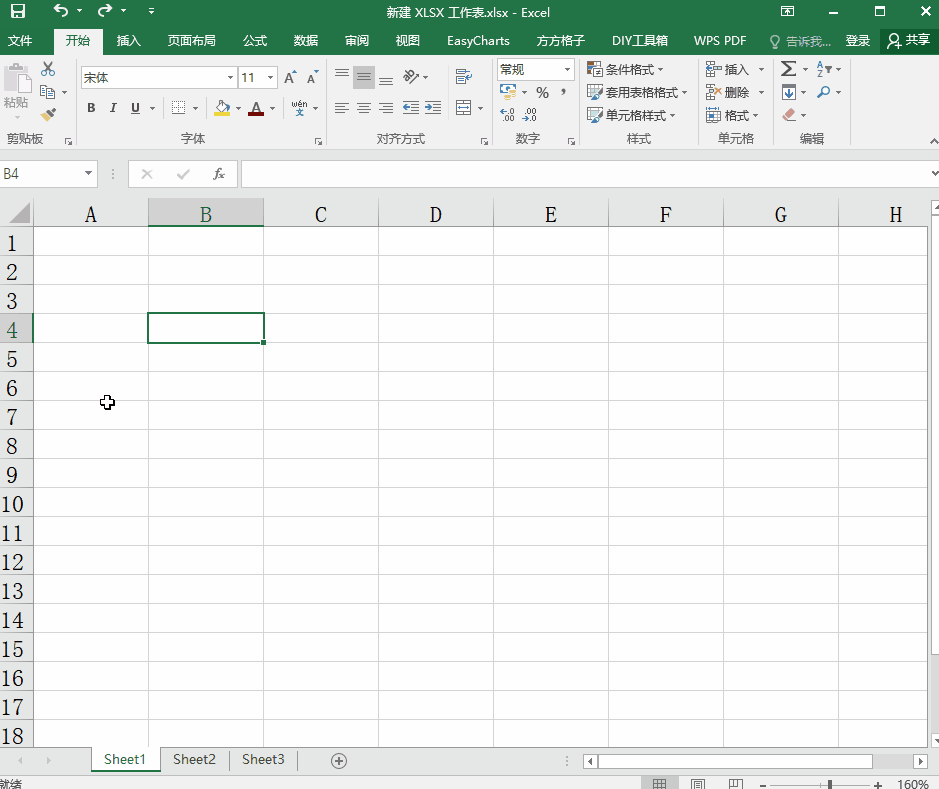Expand the 条件格式 dropdown
The height and width of the screenshot is (789, 939).
(x=626, y=69)
